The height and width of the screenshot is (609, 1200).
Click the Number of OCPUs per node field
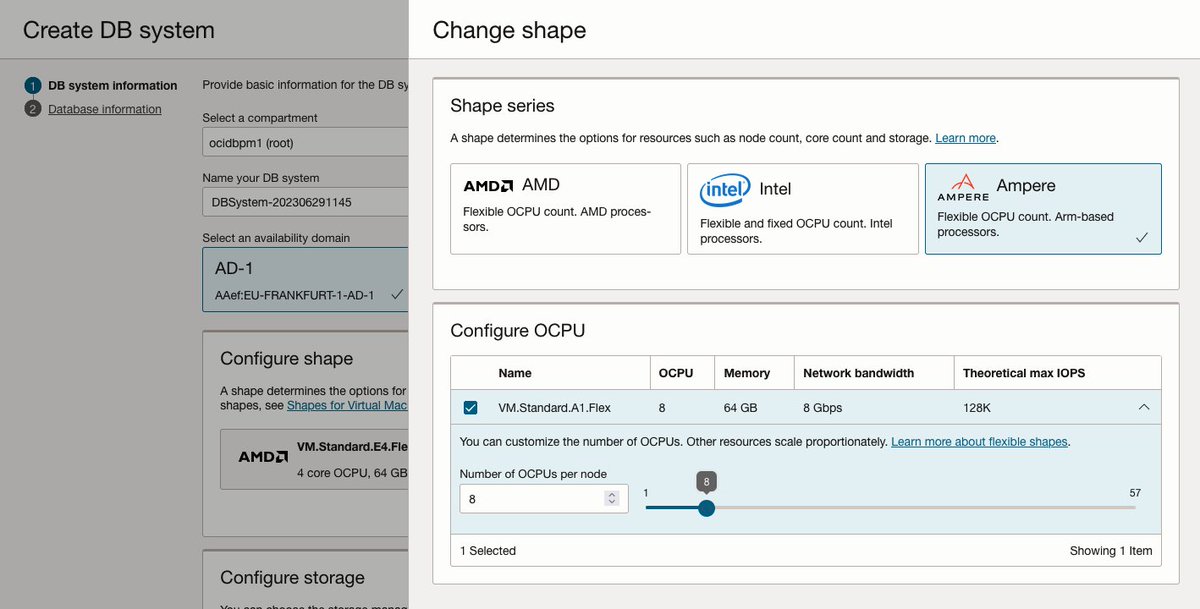click(544, 499)
